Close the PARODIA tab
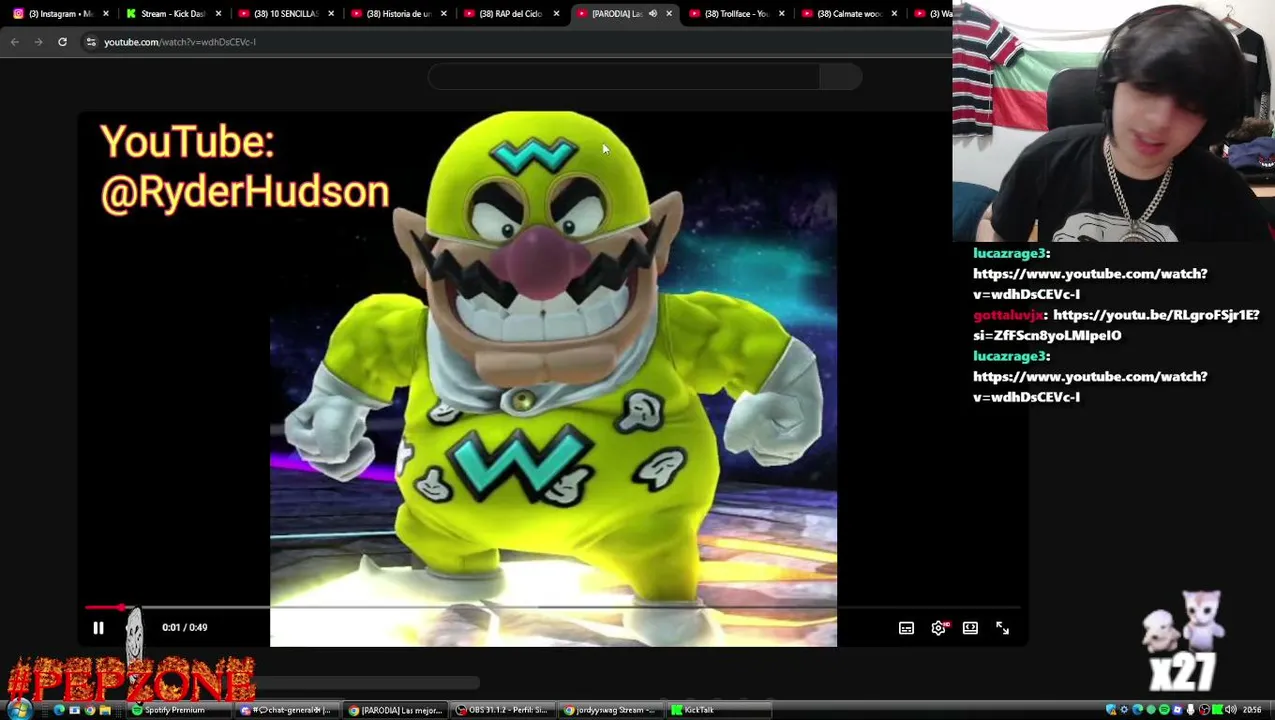This screenshot has width=1275, height=720. (x=669, y=13)
